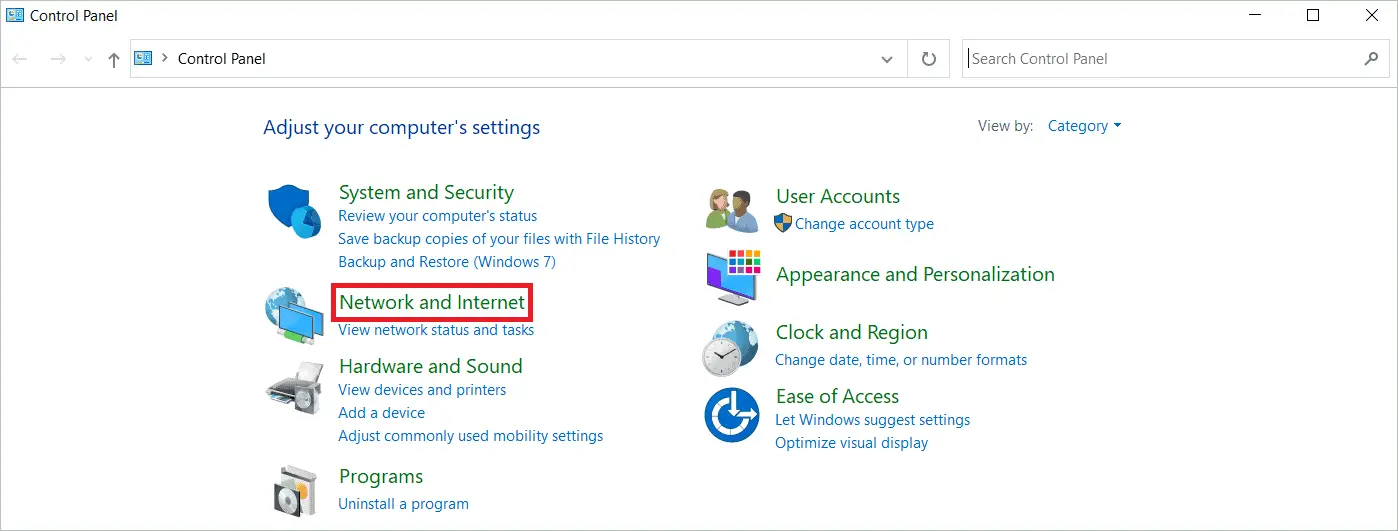Click Change account type link

tap(864, 224)
